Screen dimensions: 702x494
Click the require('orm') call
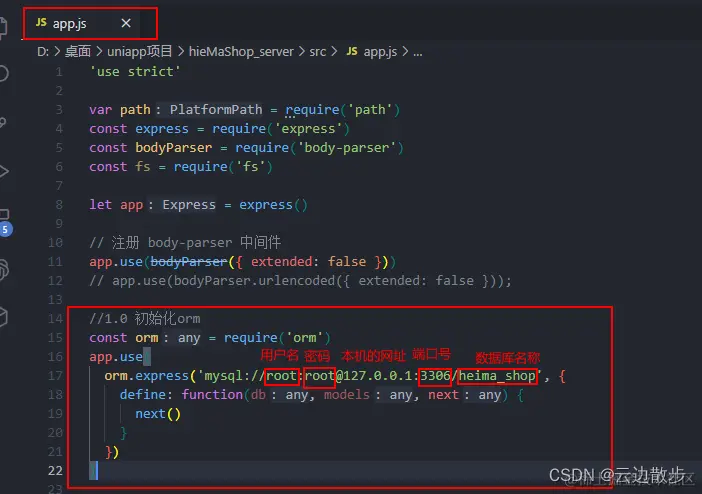pyautogui.click(x=277, y=338)
